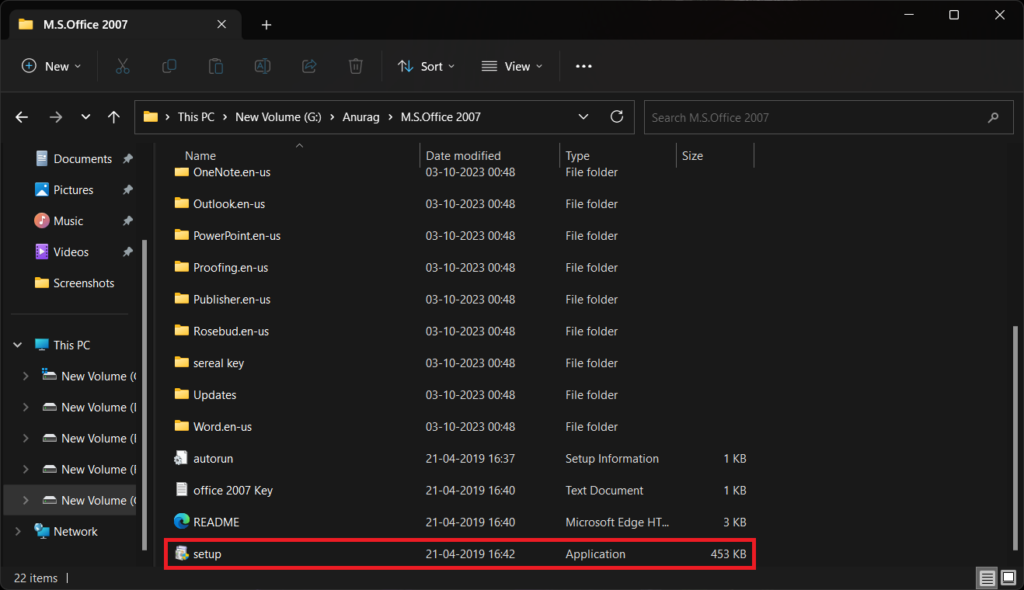Expand the Network tree node

point(18,532)
